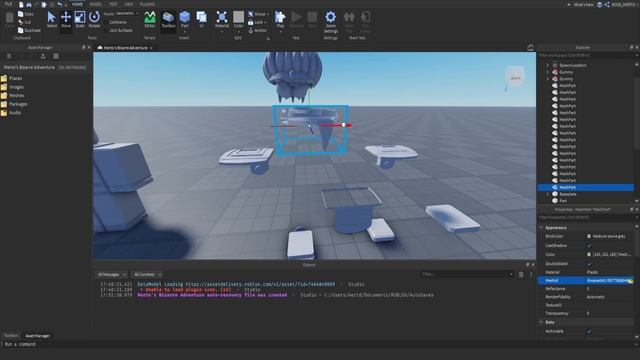Switch to the VIEW ribbon tab

tap(129, 4)
